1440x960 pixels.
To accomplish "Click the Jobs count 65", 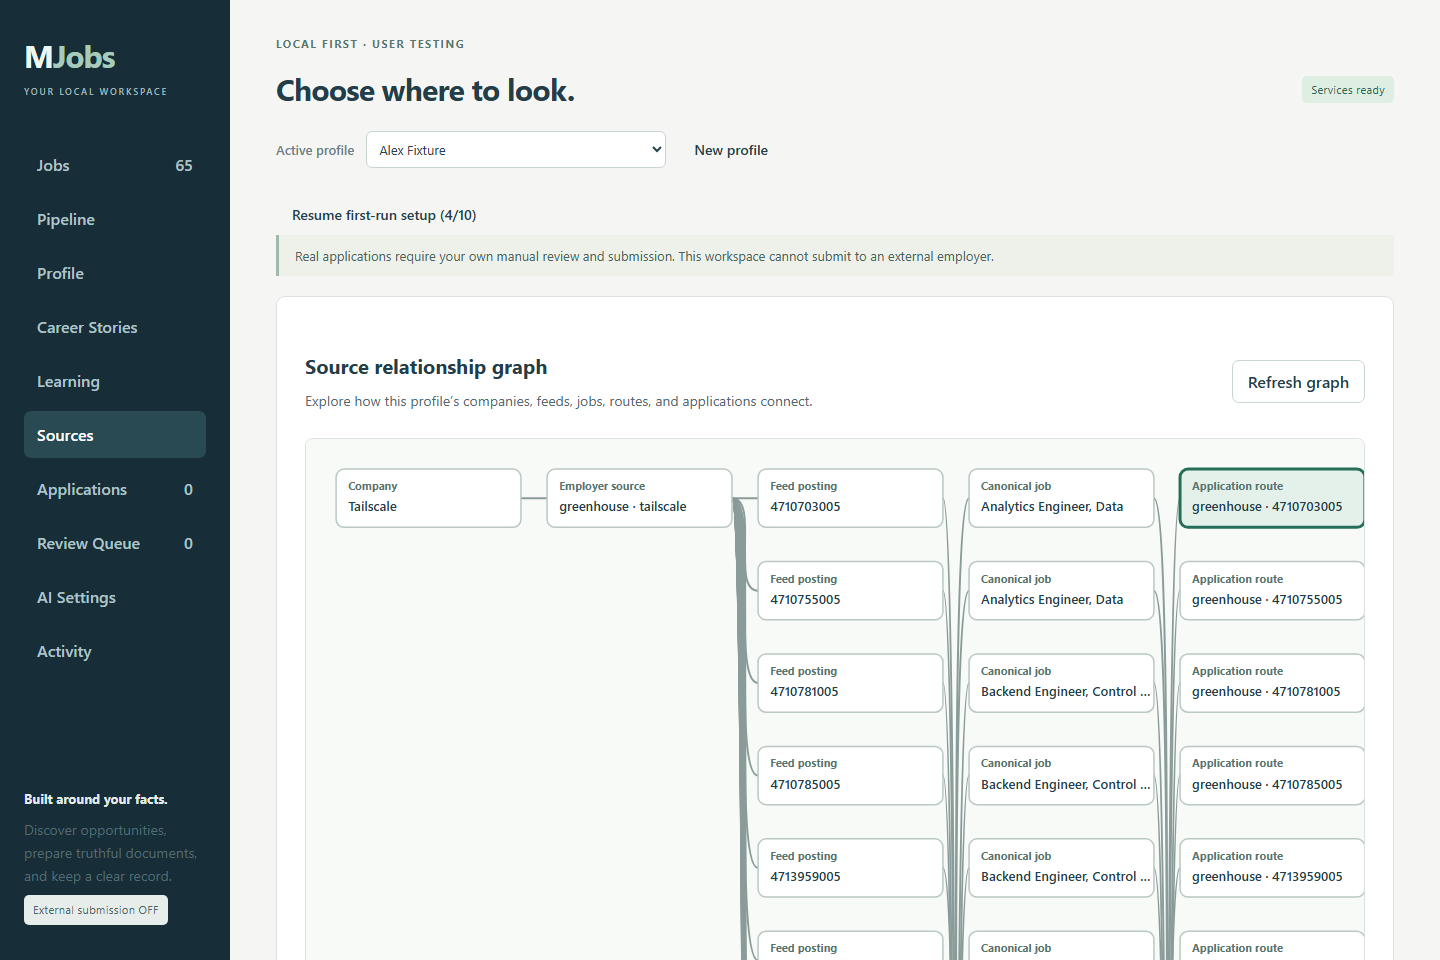I will [184, 166].
